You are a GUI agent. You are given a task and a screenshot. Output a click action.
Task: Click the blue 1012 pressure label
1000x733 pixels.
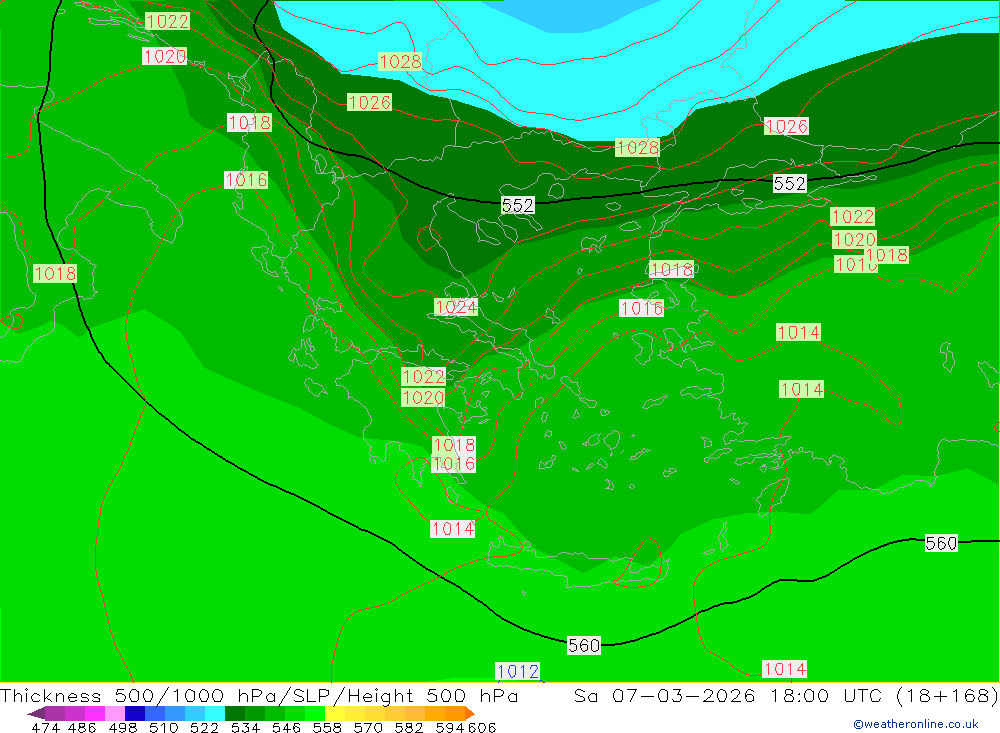coord(518,671)
